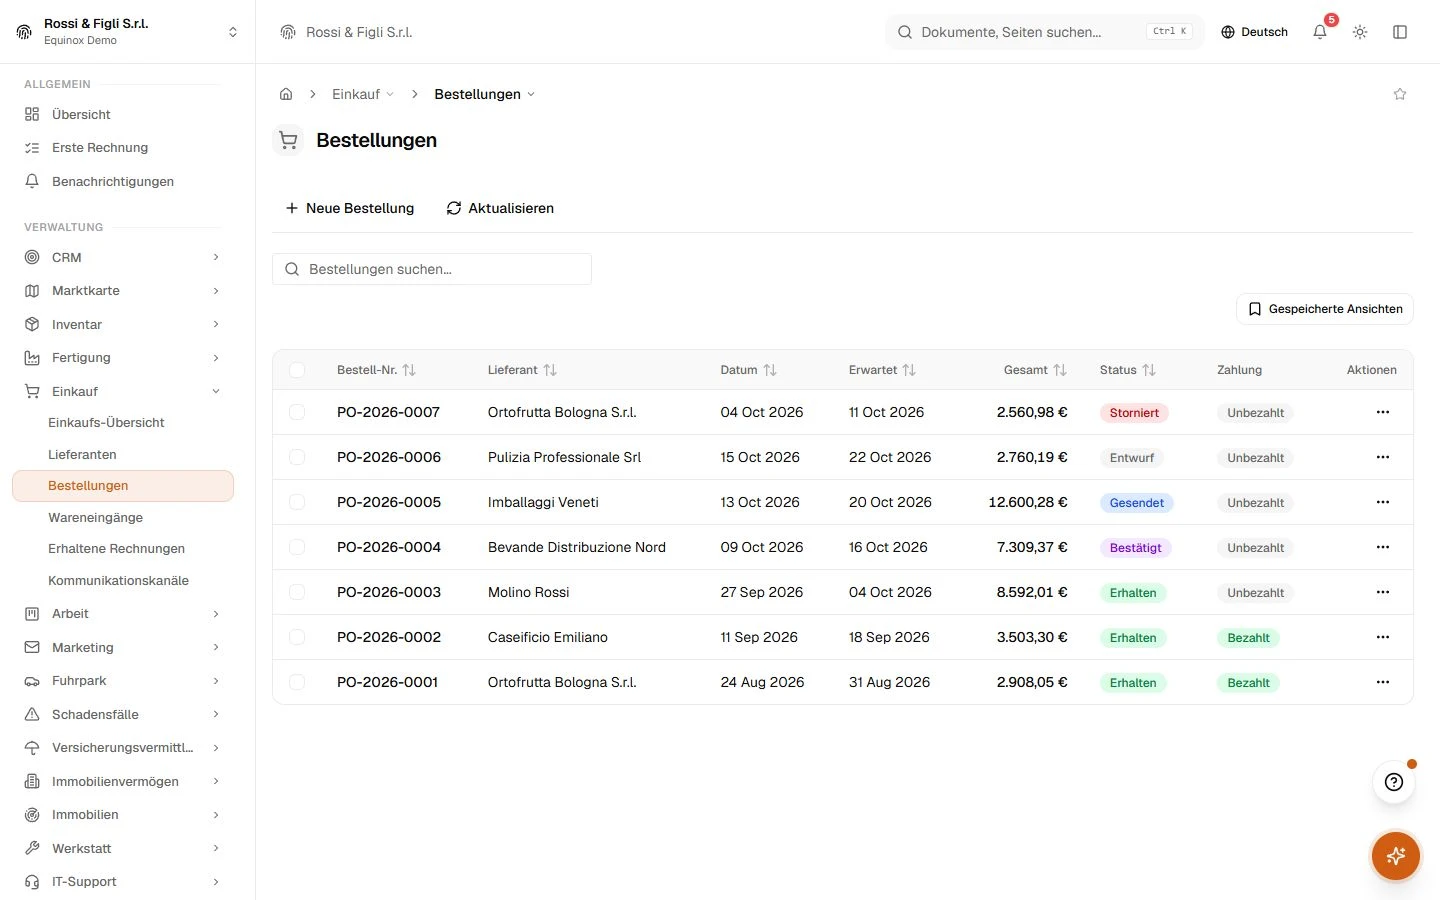Open Erhaltene Rechnungen in the sidebar
Viewport: 1440px width, 900px height.
click(x=116, y=548)
